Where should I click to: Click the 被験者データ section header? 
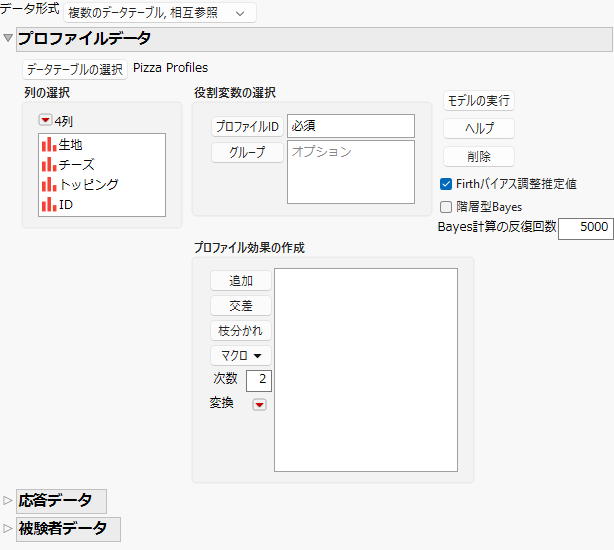coord(68,529)
